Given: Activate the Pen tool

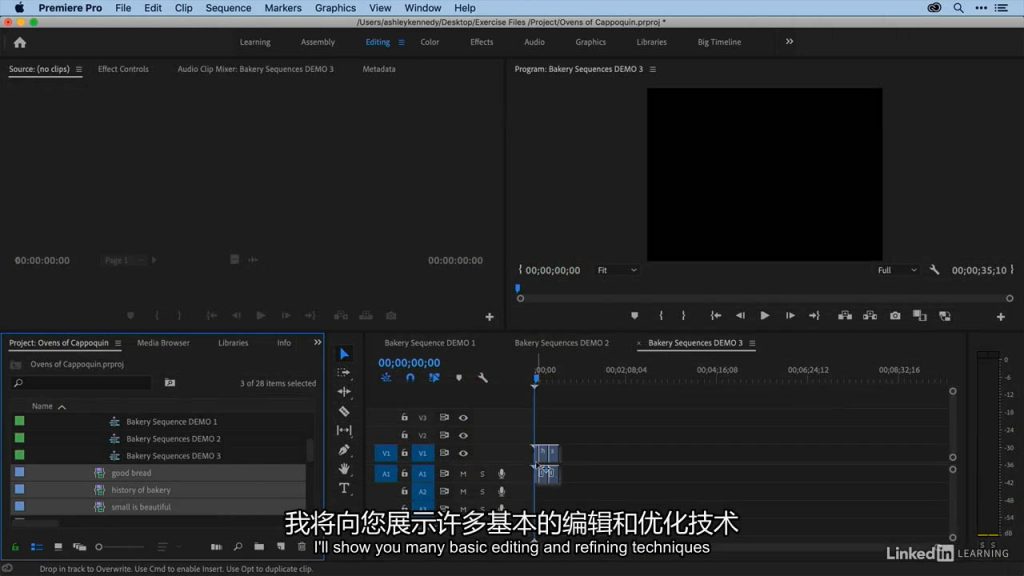Looking at the screenshot, I should pyautogui.click(x=344, y=450).
